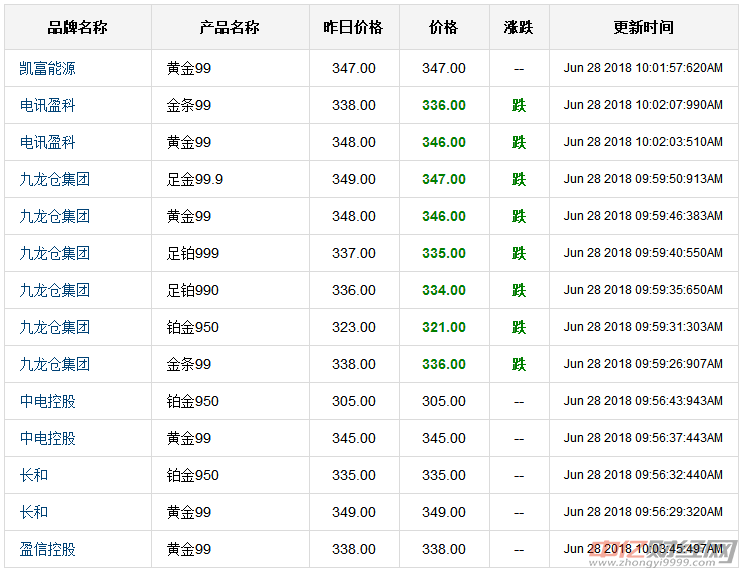Click the 产品名称 column header
The width and height of the screenshot is (743, 573).
click(230, 27)
